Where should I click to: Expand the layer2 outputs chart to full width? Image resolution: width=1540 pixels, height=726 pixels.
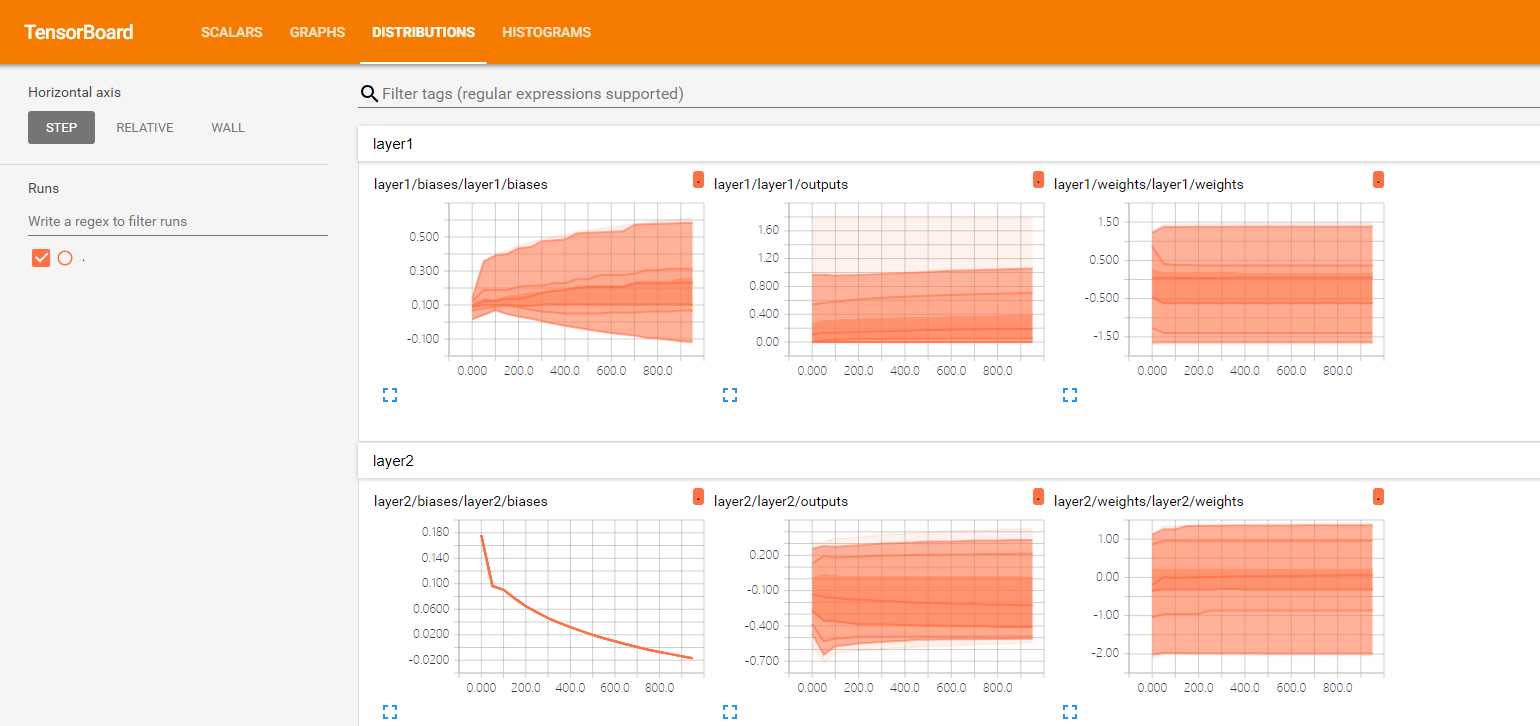point(730,712)
